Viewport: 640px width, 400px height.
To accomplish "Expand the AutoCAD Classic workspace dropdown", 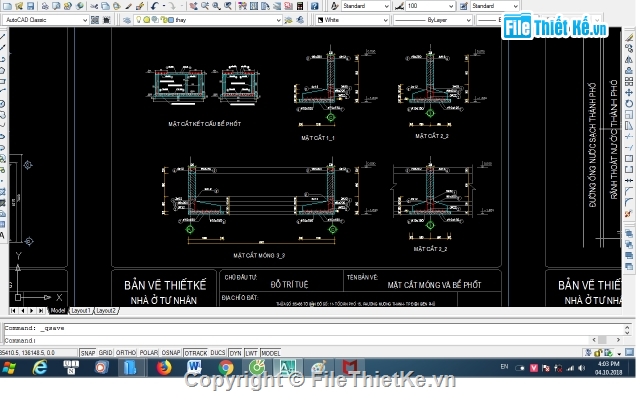I will point(45,20).
